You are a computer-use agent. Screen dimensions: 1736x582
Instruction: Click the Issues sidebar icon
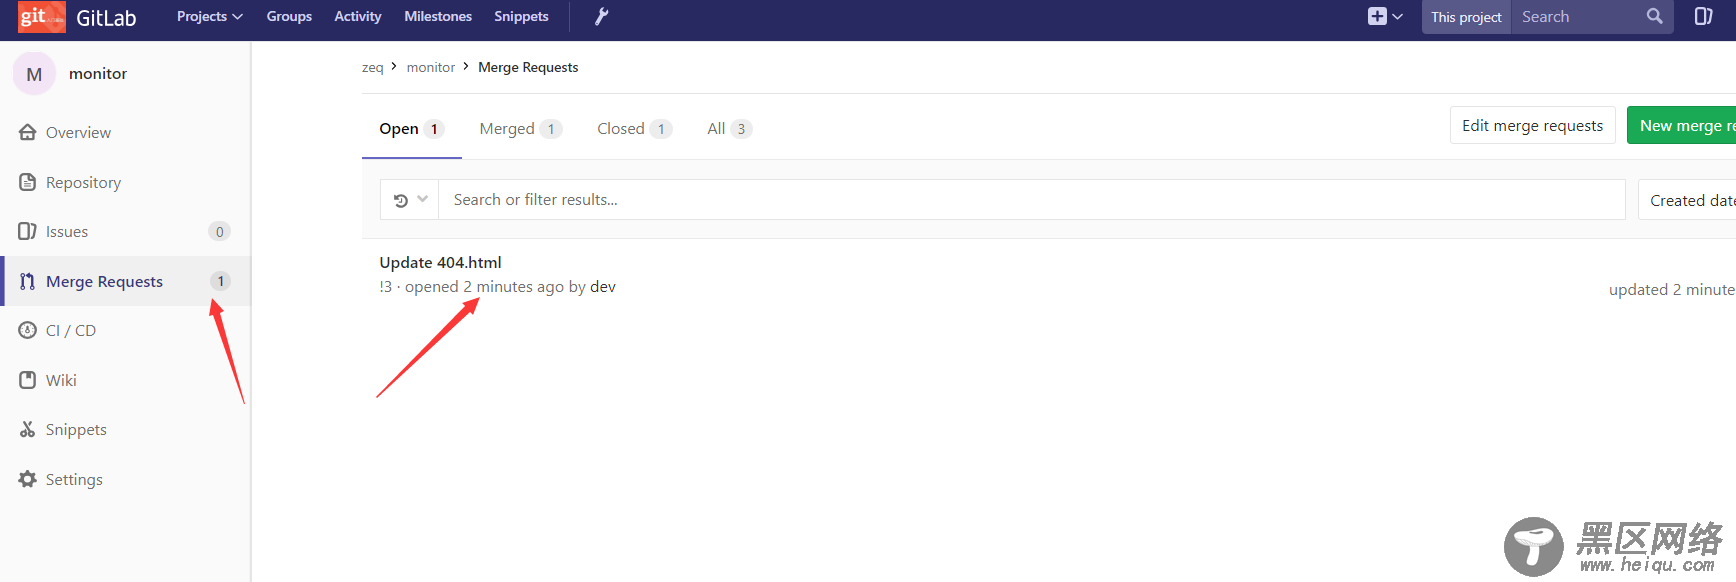click(x=28, y=231)
